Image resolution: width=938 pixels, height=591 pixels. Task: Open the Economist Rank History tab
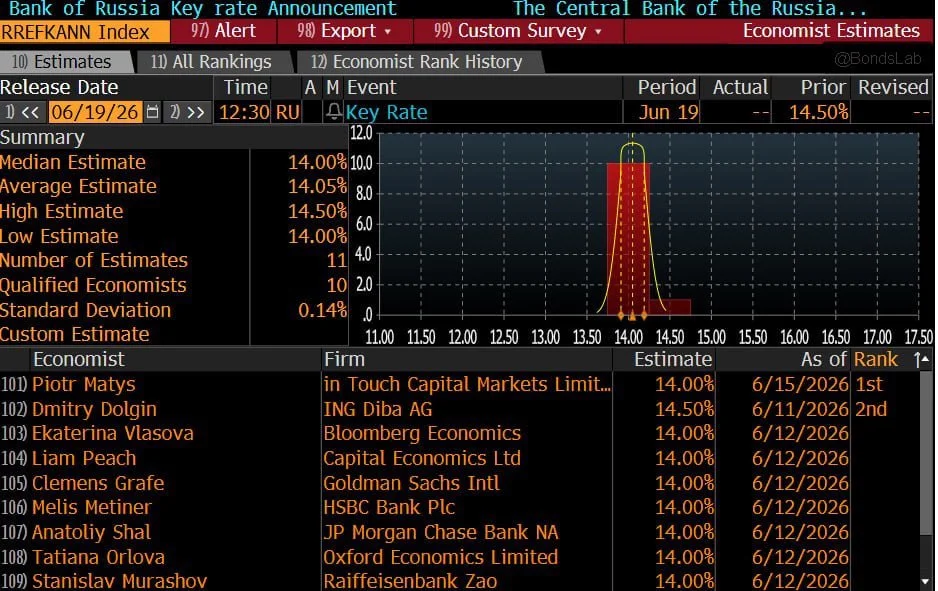tap(417, 62)
